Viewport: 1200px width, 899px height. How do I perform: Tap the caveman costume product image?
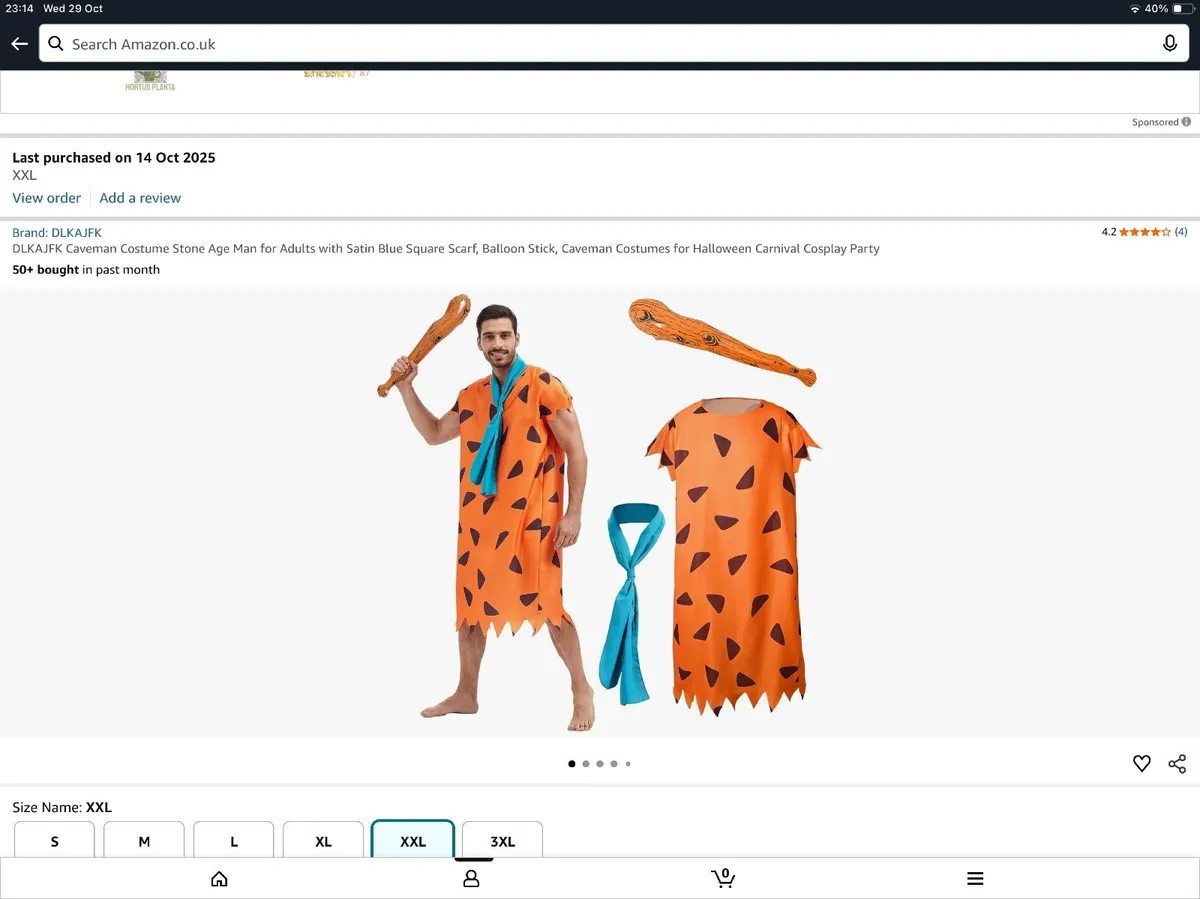[x=600, y=510]
